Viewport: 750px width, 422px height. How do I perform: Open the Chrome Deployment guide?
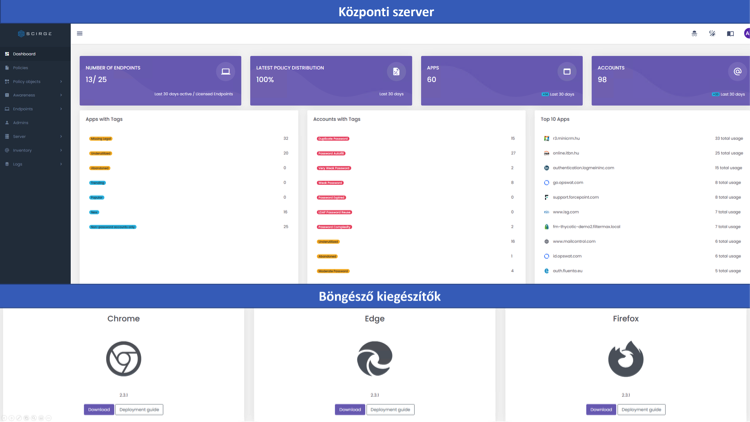(x=139, y=410)
